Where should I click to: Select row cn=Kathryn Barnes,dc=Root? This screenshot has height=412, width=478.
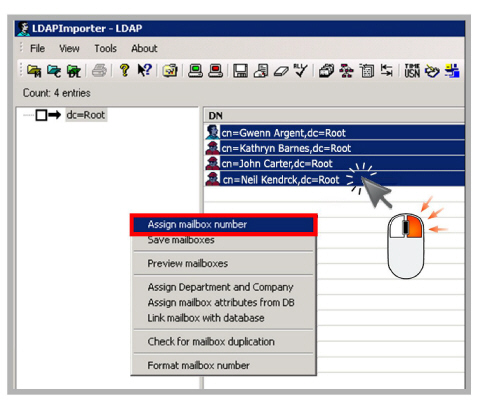point(335,148)
